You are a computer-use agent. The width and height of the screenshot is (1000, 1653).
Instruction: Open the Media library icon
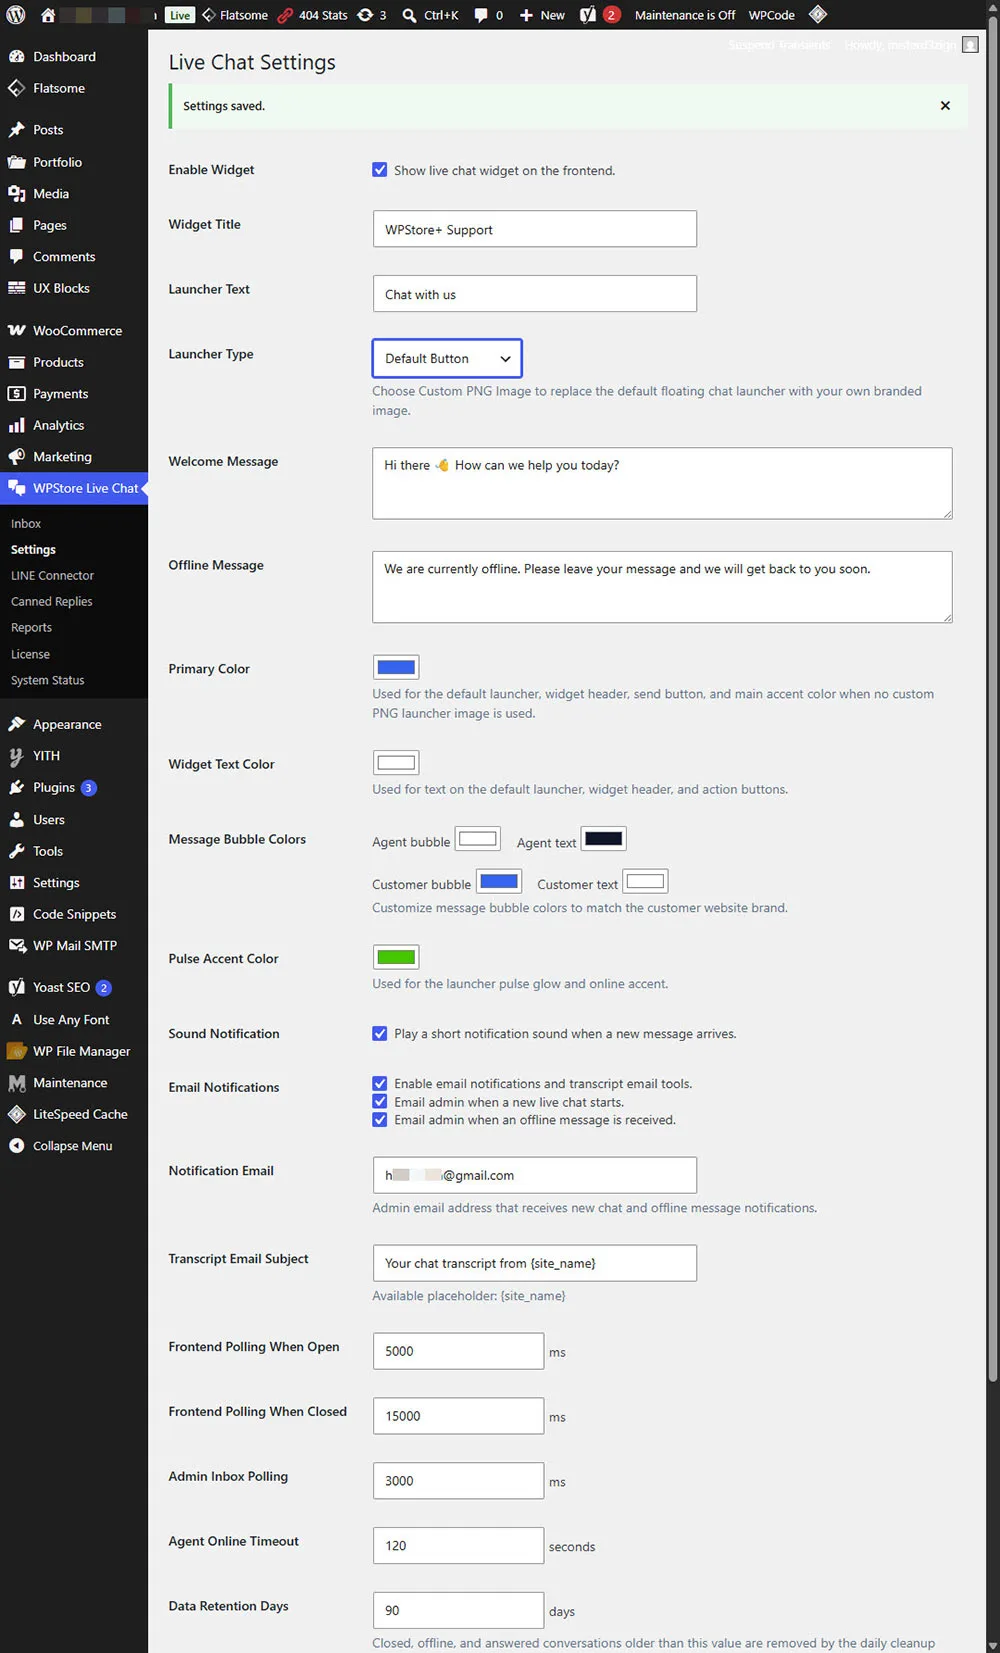point(17,194)
